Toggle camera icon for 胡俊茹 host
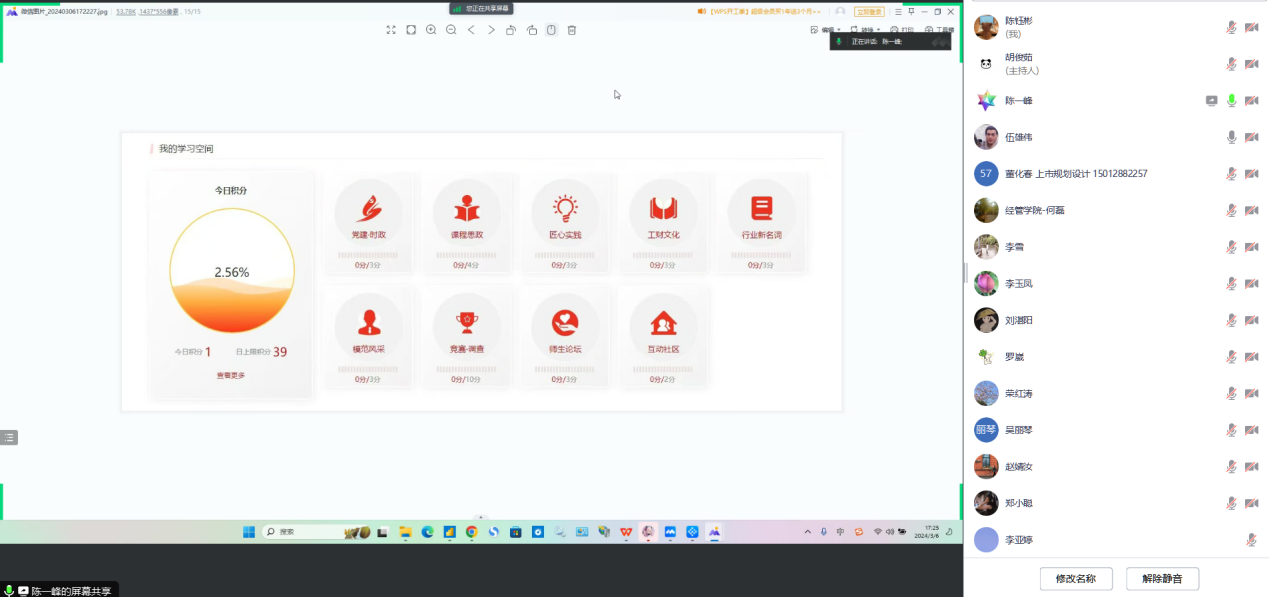Image resolution: width=1269 pixels, height=597 pixels. [1251, 64]
